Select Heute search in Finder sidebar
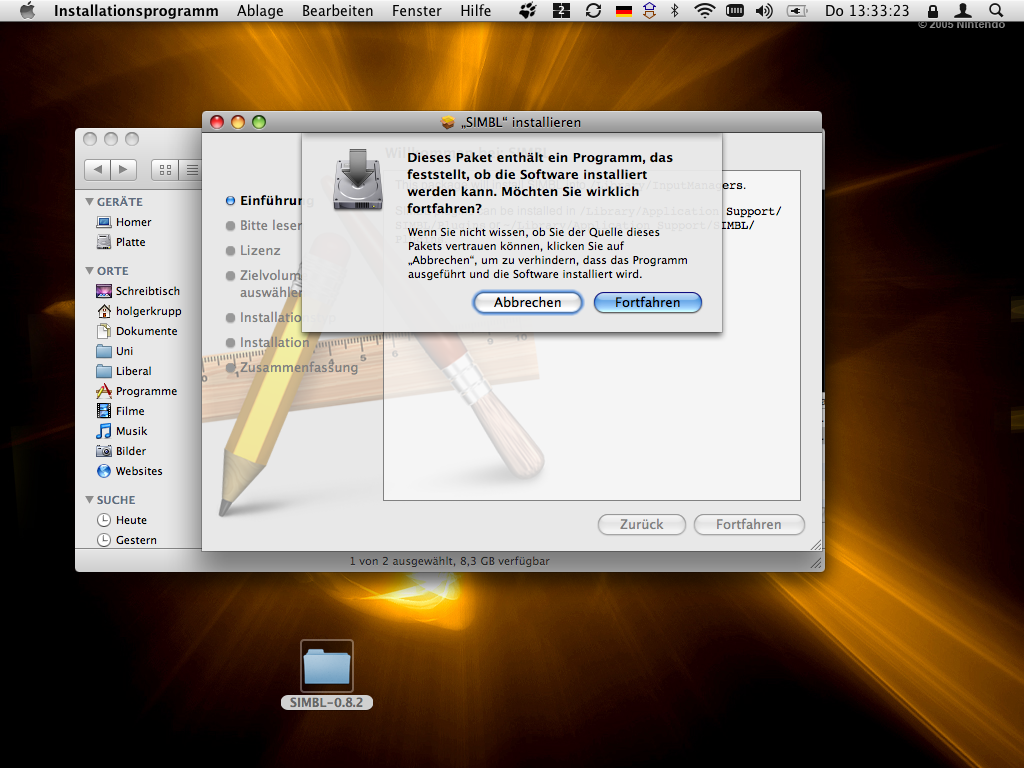Screen dimensions: 1024x768 point(122,520)
